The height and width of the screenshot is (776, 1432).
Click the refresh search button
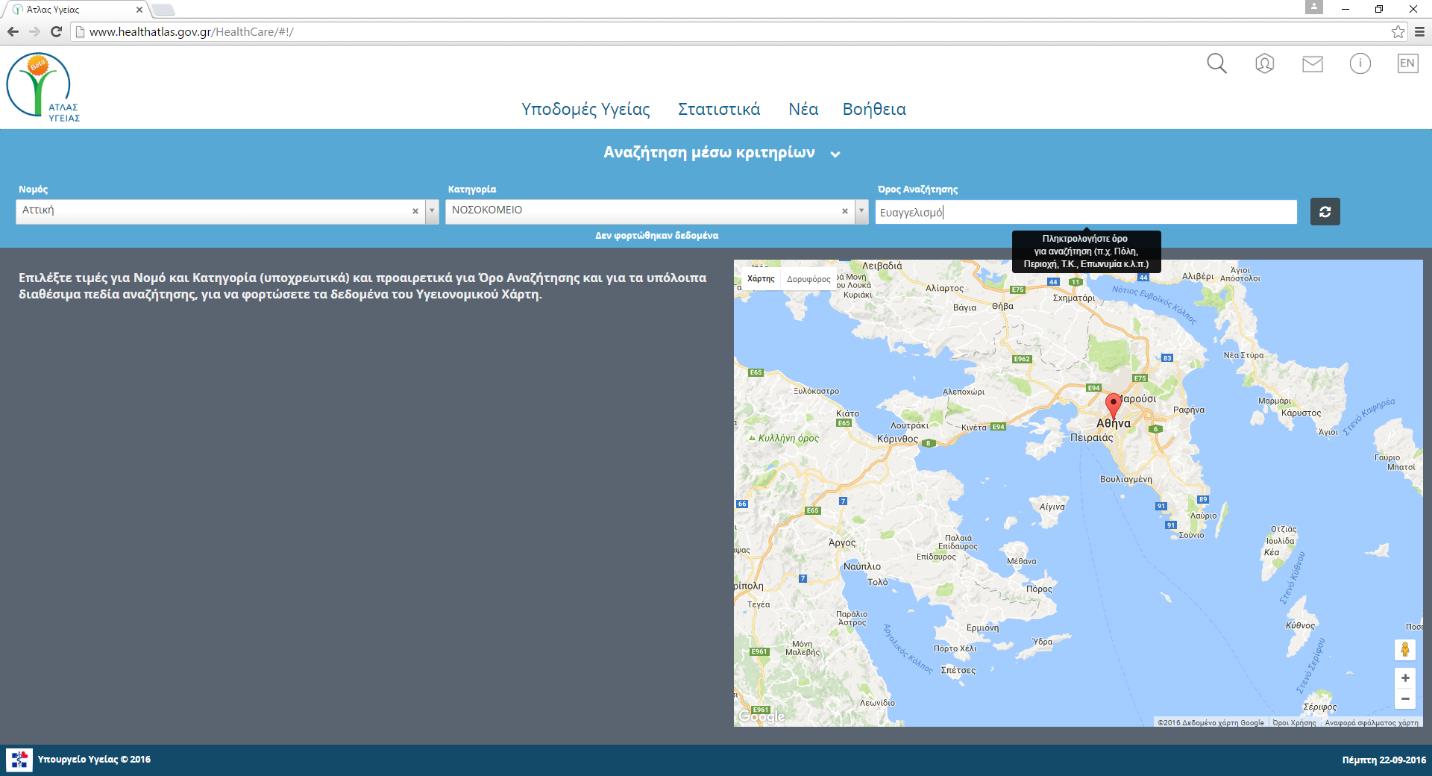point(1325,212)
